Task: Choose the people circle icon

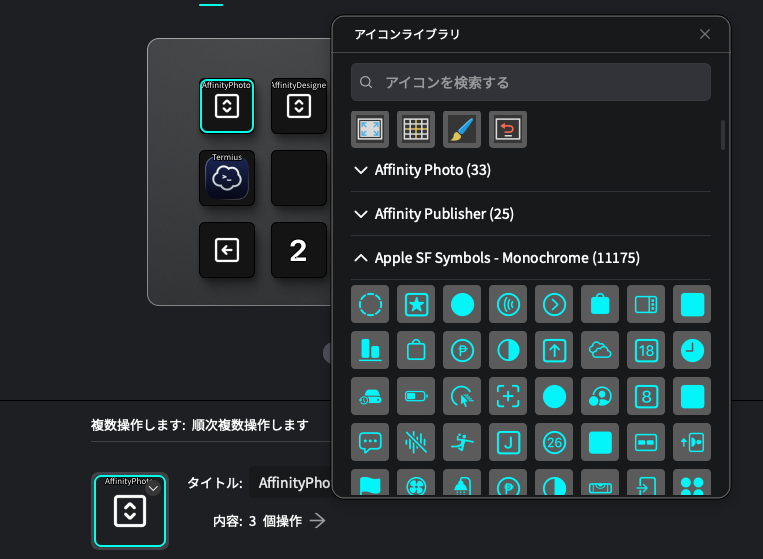Action: tap(600, 396)
